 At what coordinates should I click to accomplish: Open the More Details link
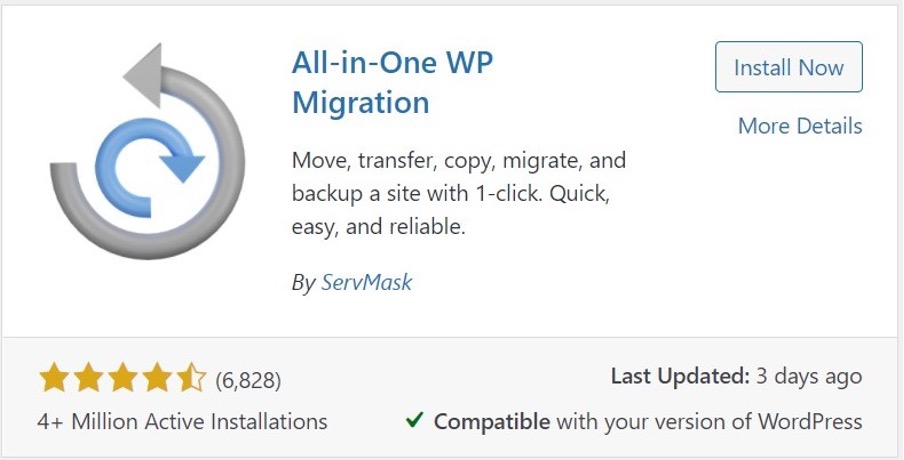pyautogui.click(x=799, y=126)
